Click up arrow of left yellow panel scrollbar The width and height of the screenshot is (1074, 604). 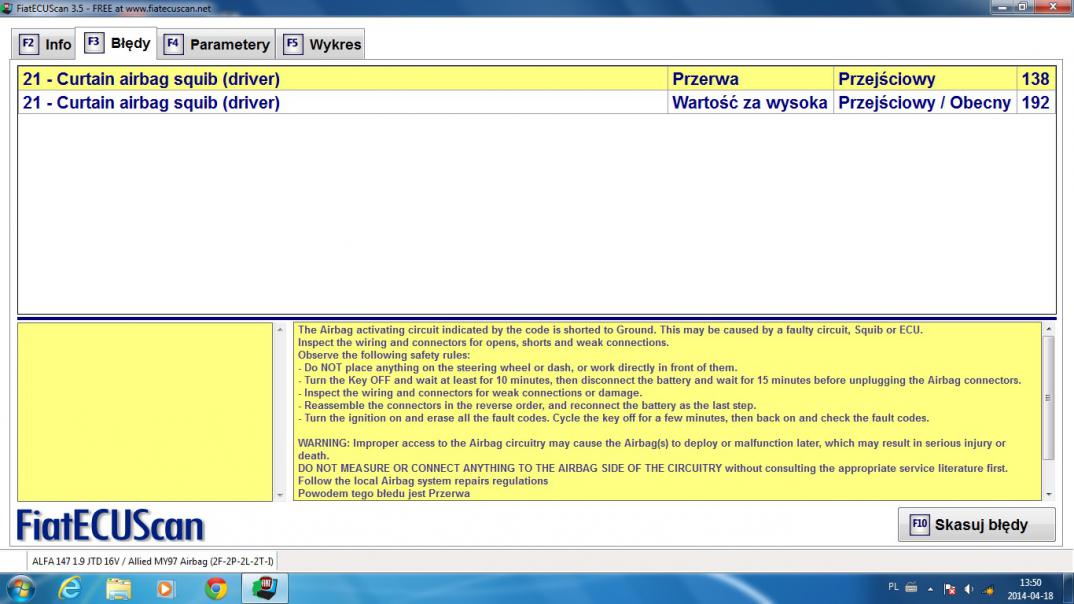coord(279,329)
